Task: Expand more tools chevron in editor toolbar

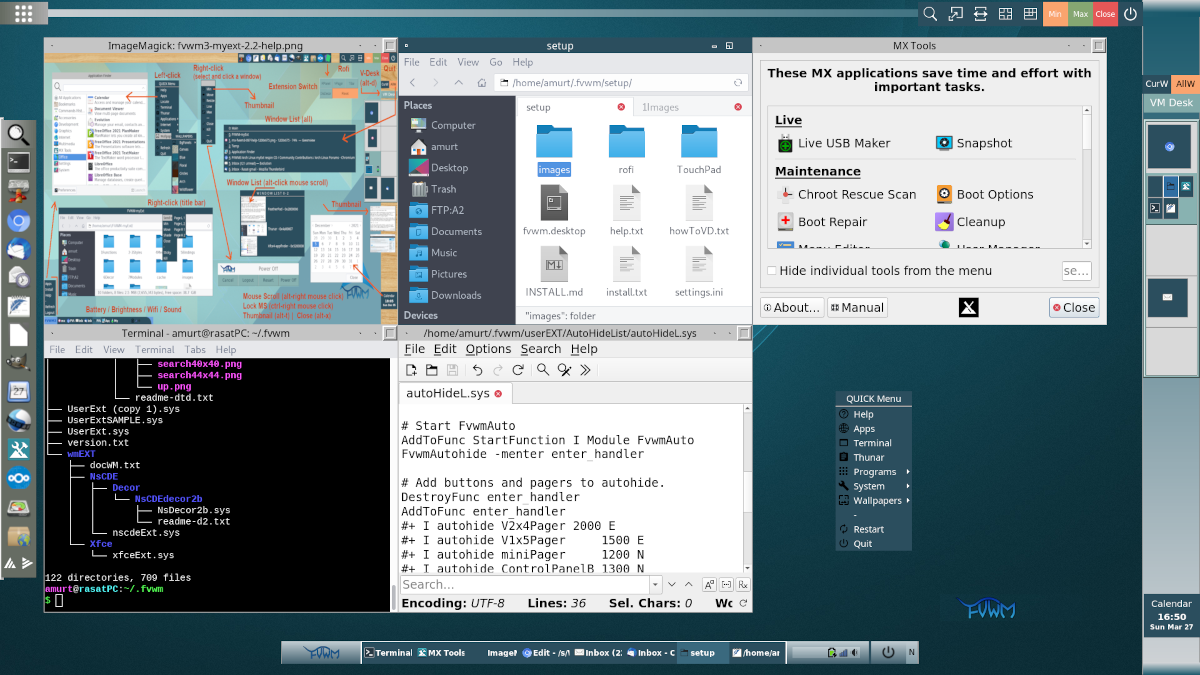Action: pyautogui.click(x=586, y=370)
